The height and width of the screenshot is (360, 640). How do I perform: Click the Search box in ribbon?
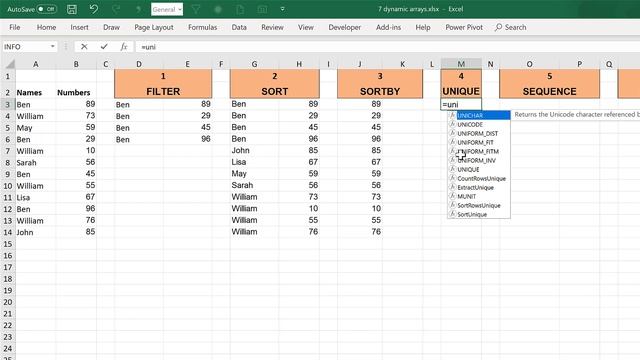(x=511, y=27)
